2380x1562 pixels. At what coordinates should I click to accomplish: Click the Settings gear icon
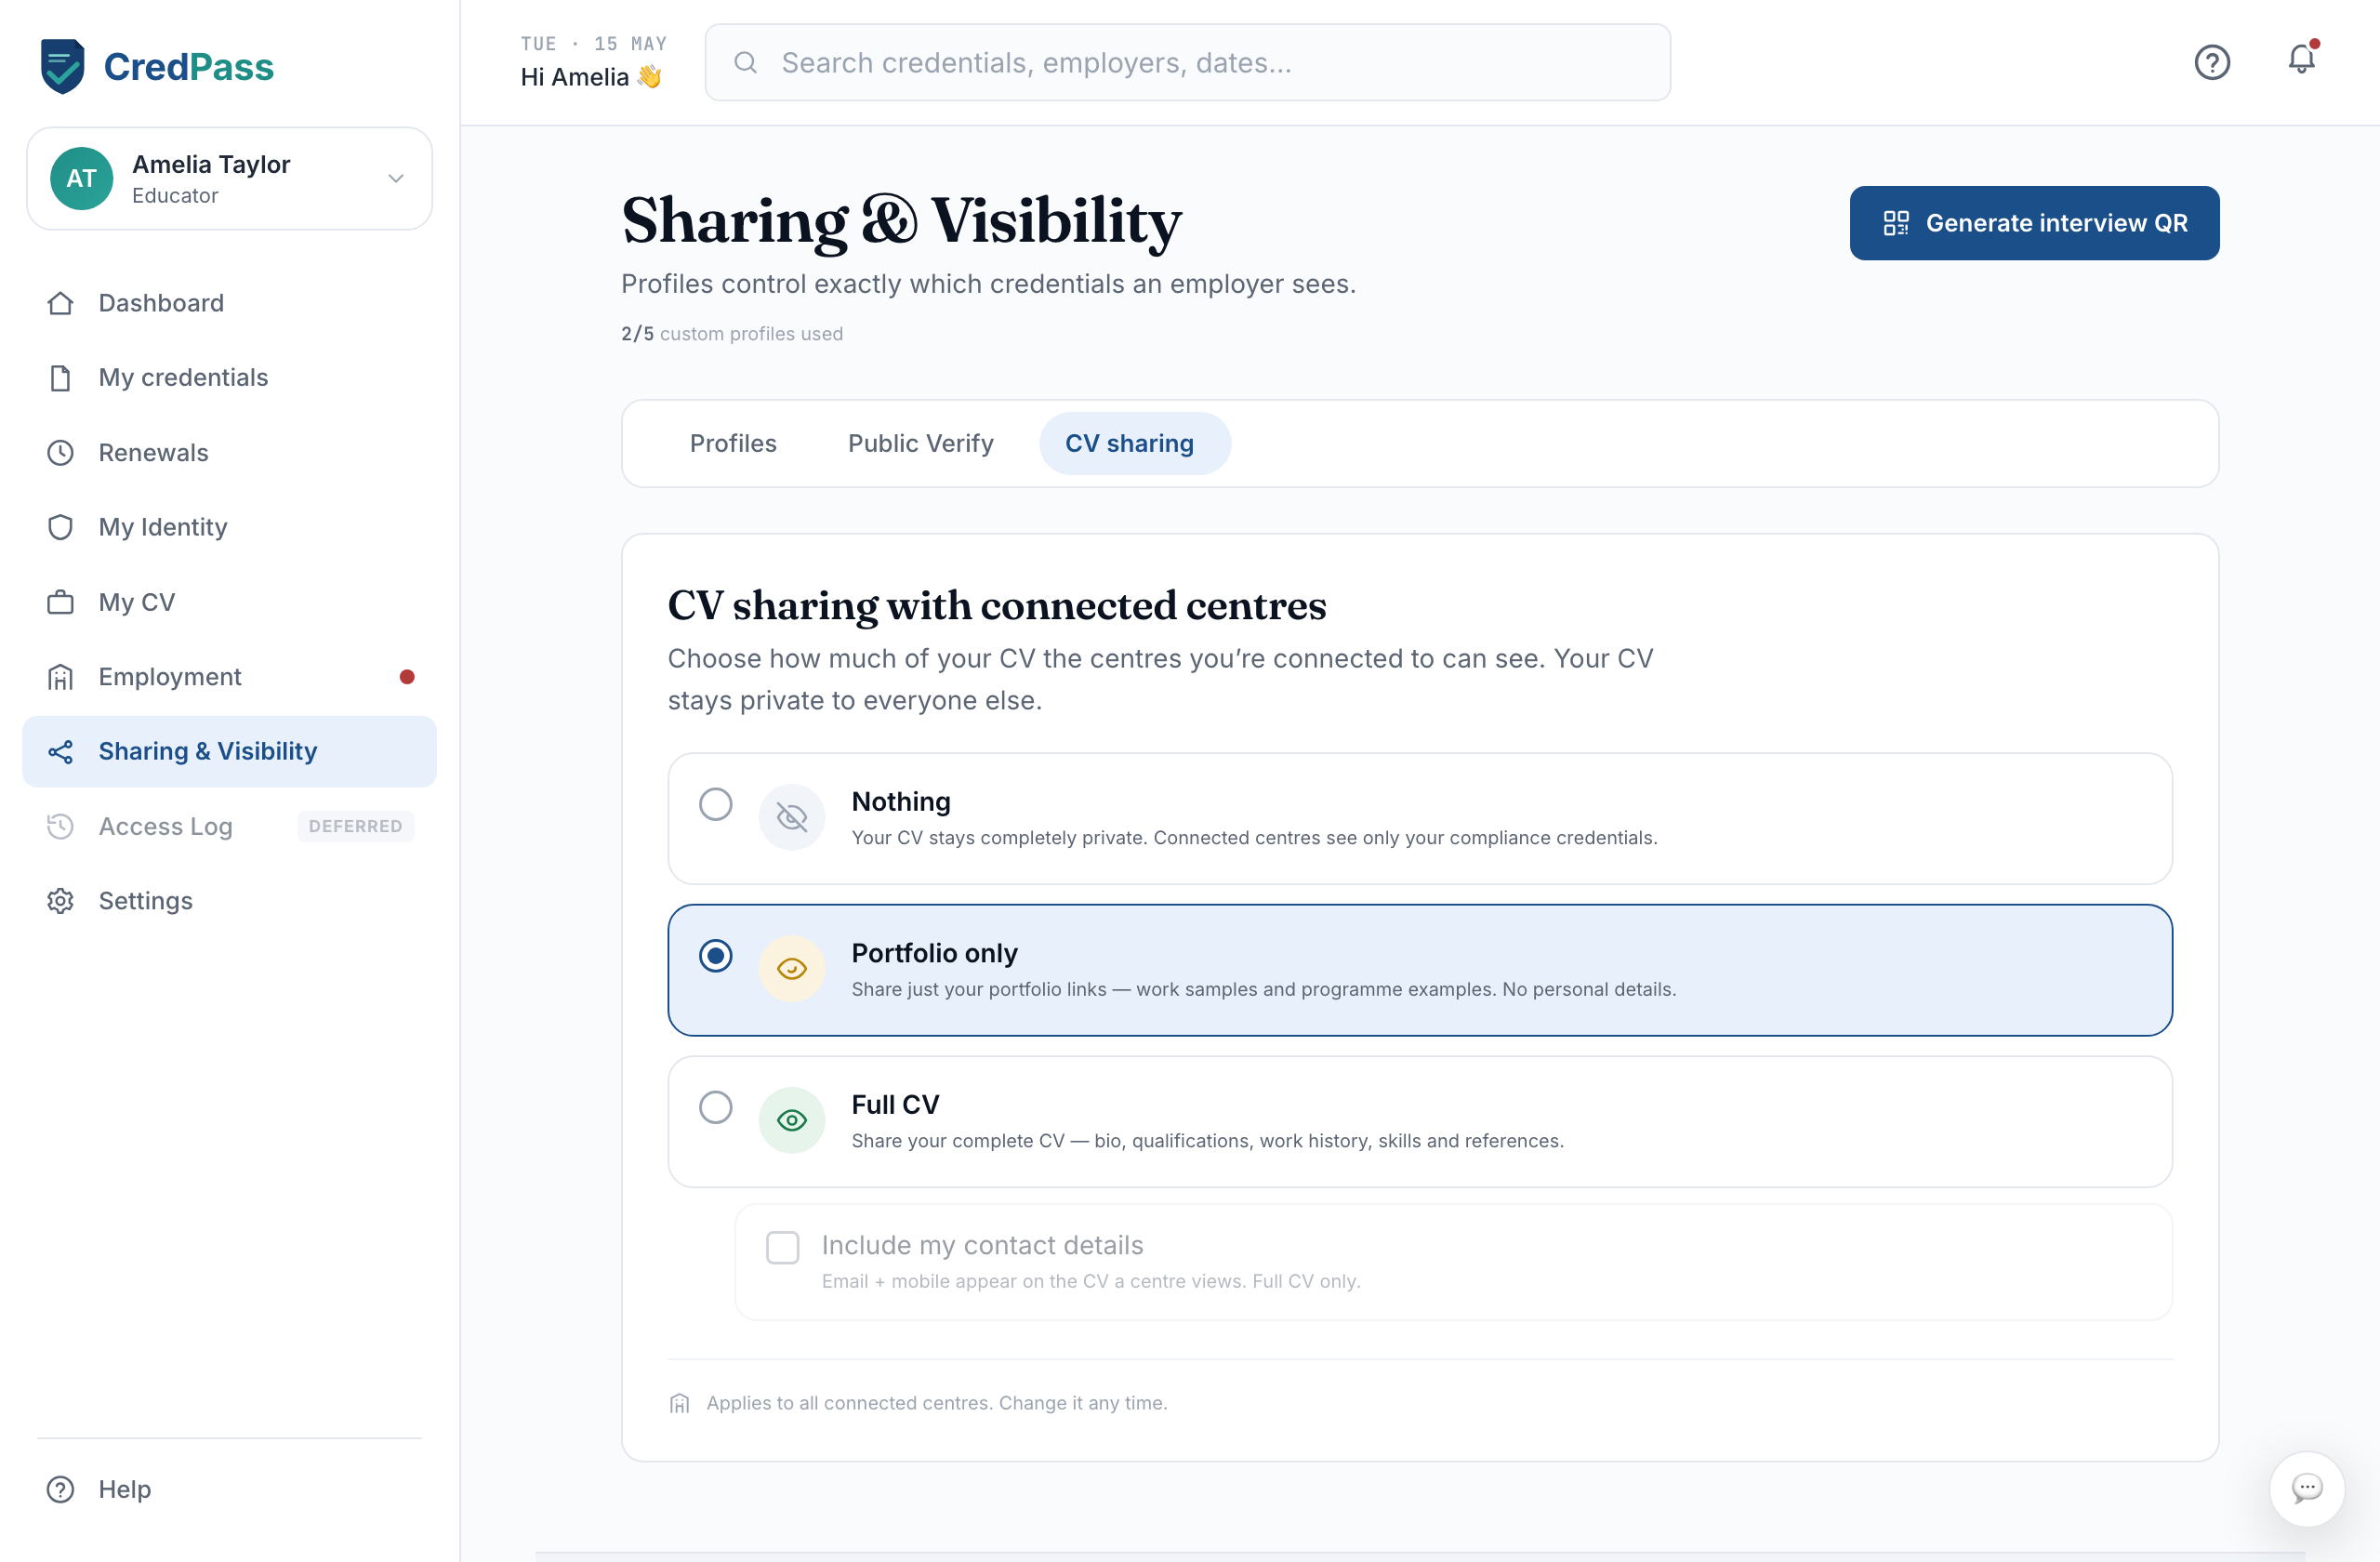[60, 901]
